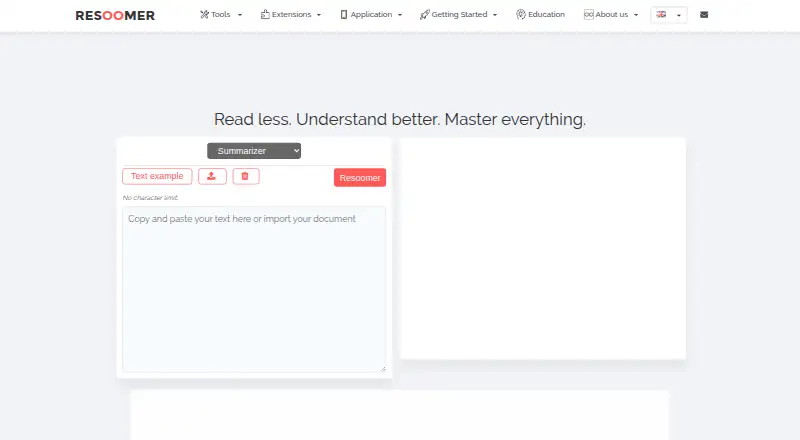Image resolution: width=800 pixels, height=440 pixels.
Task: Go to the Education page
Action: click(x=540, y=15)
